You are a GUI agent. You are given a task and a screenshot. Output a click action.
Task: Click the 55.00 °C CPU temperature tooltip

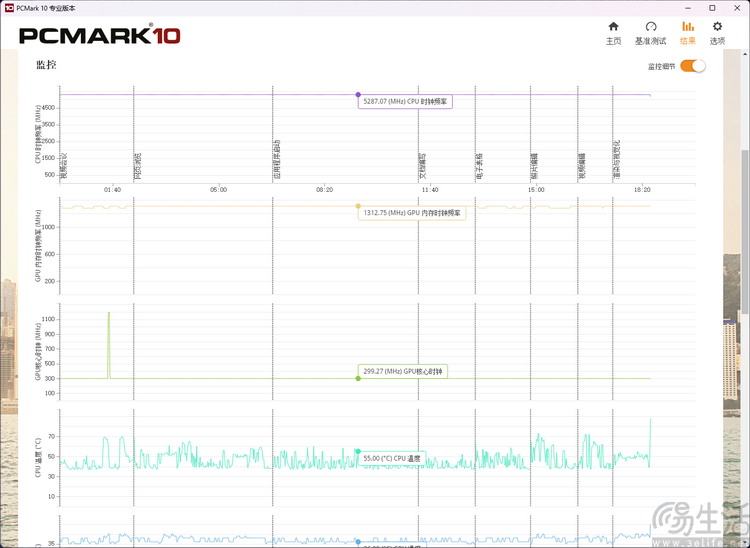(x=392, y=458)
